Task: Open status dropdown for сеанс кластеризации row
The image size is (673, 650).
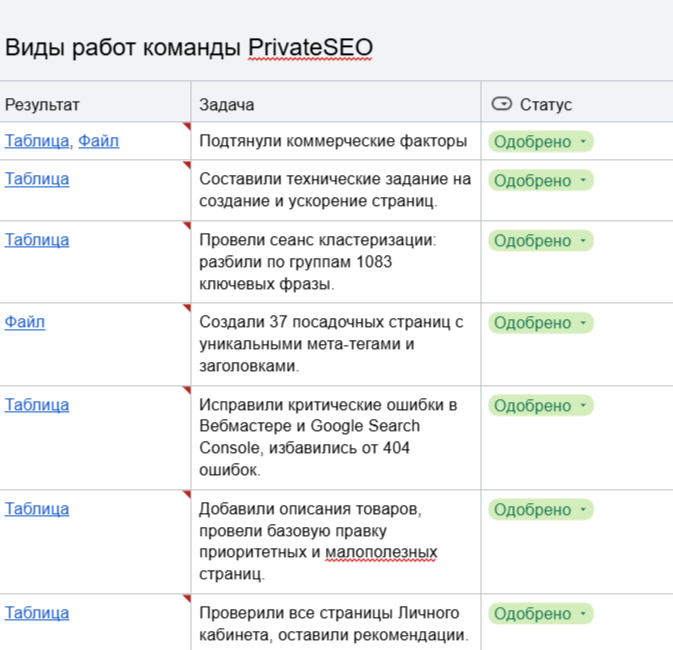Action: (x=541, y=240)
